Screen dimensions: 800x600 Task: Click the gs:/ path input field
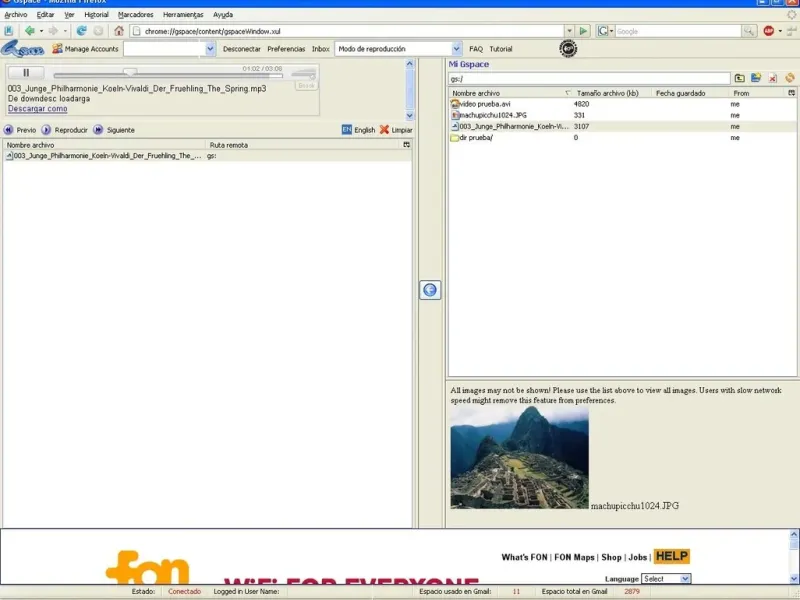click(x=589, y=79)
